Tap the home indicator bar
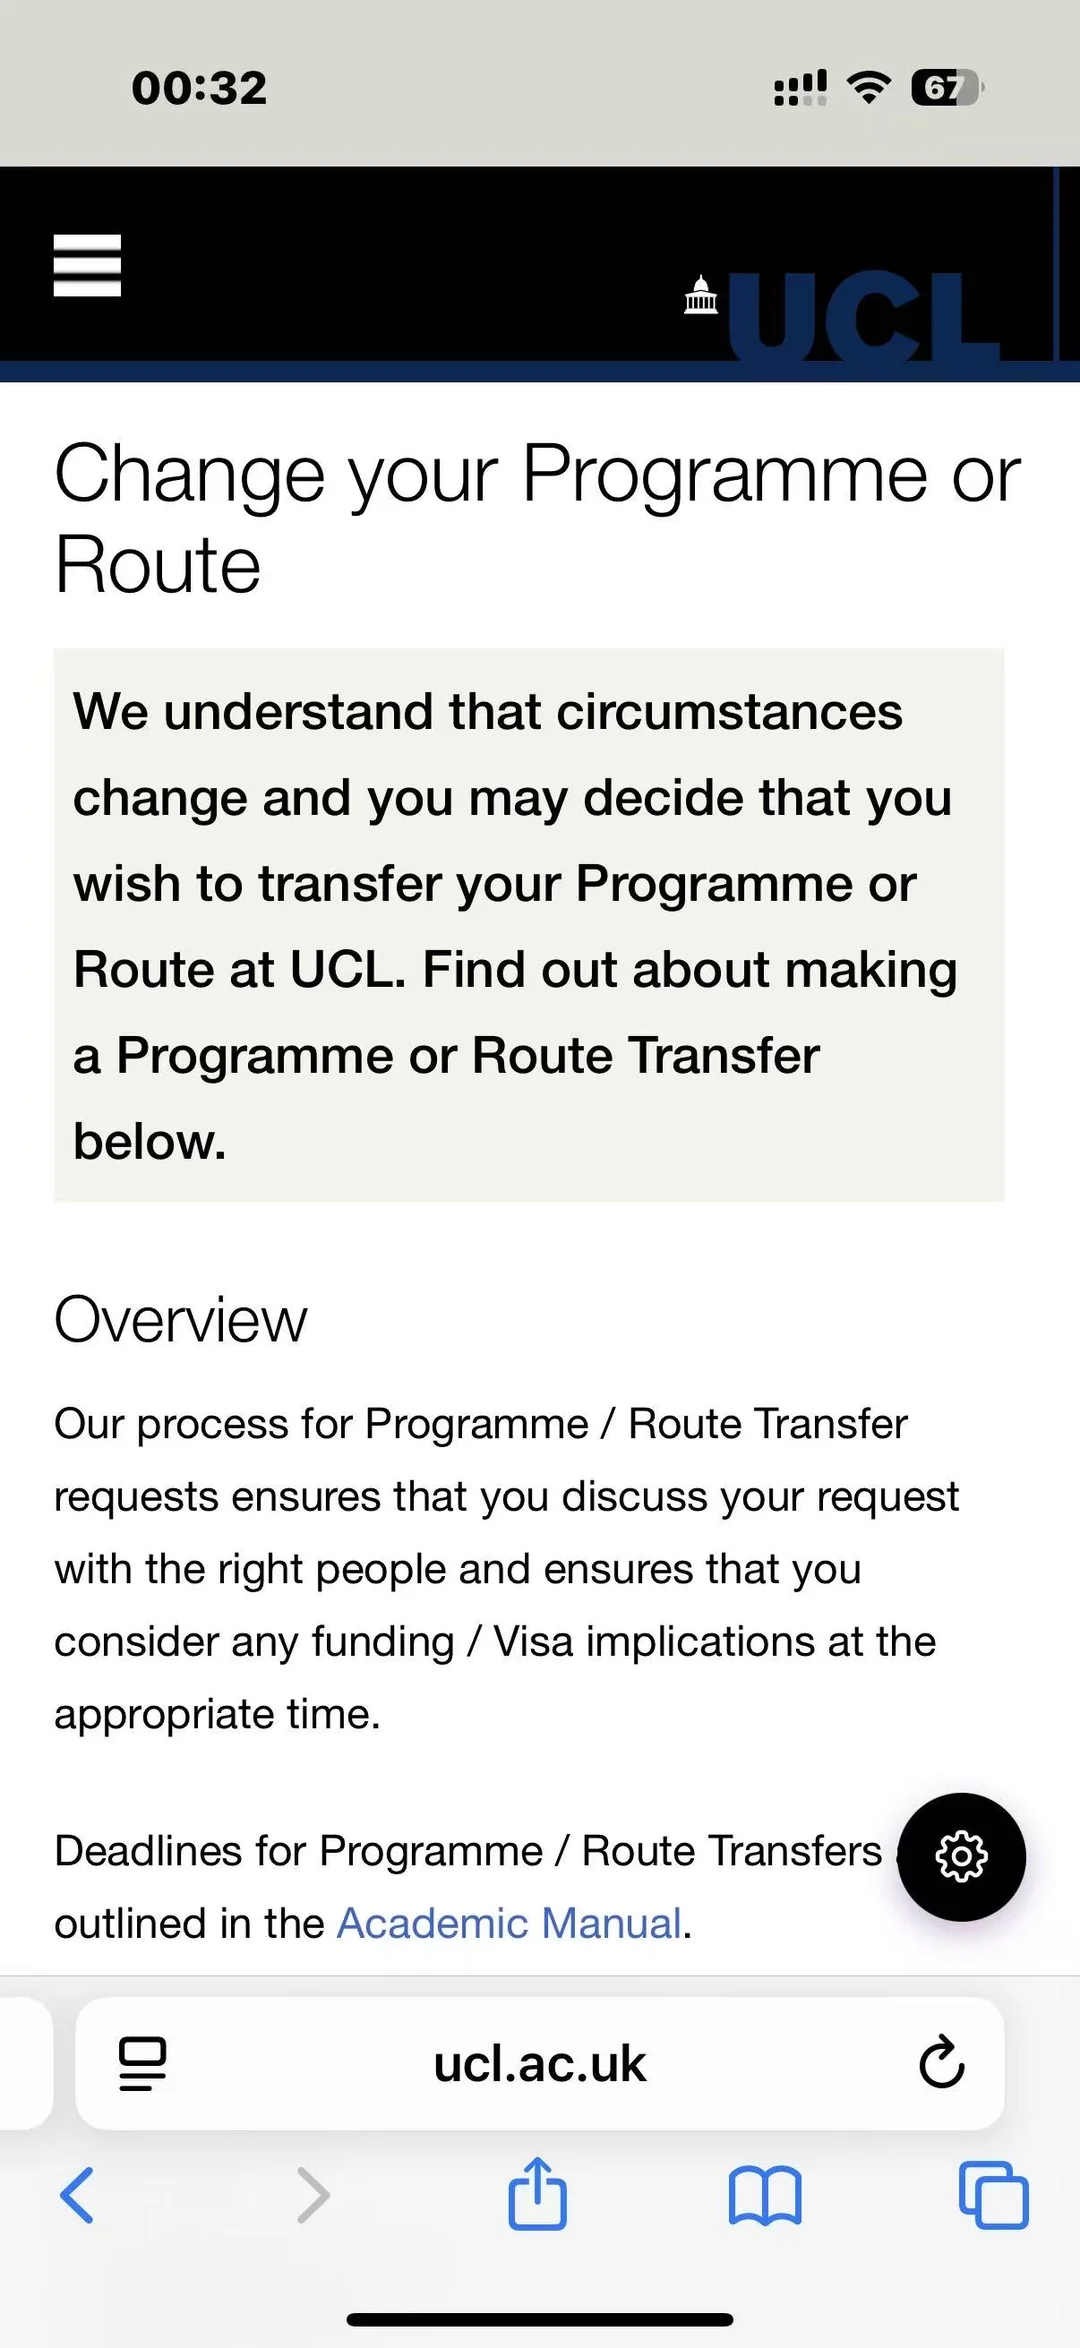Image resolution: width=1080 pixels, height=2348 pixels. point(540,2319)
